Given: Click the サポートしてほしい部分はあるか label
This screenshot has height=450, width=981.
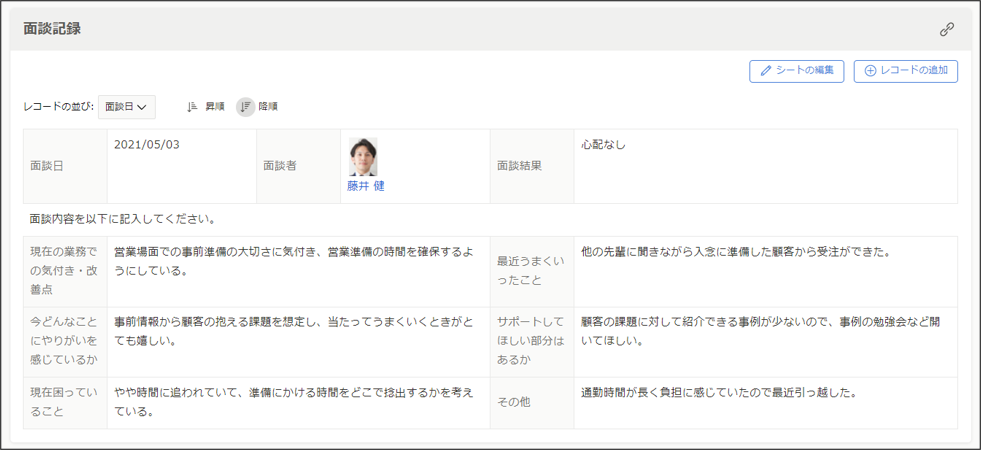Looking at the screenshot, I should tap(531, 341).
